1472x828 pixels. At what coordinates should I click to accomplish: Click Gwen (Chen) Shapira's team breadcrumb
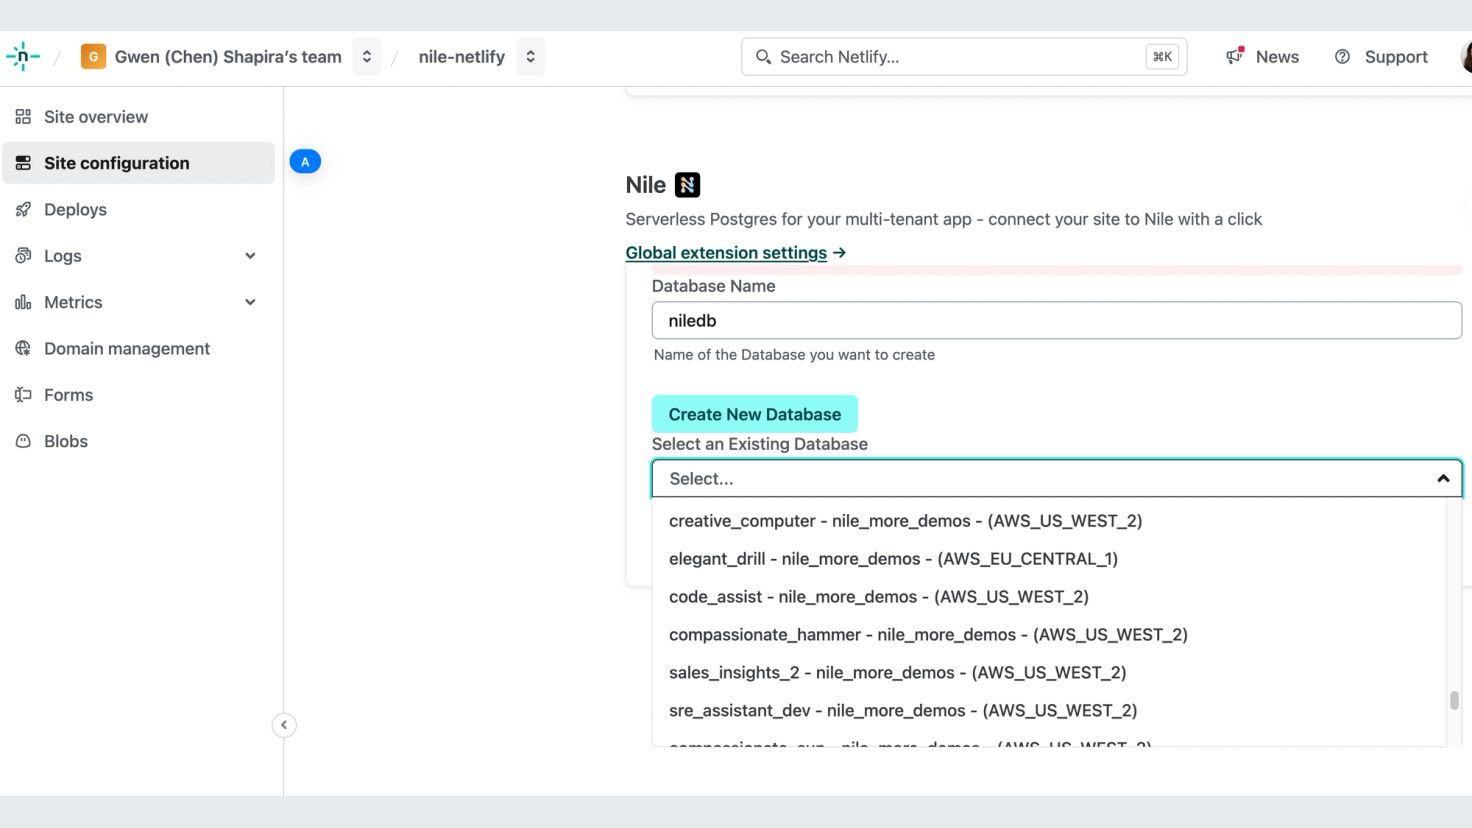point(228,57)
